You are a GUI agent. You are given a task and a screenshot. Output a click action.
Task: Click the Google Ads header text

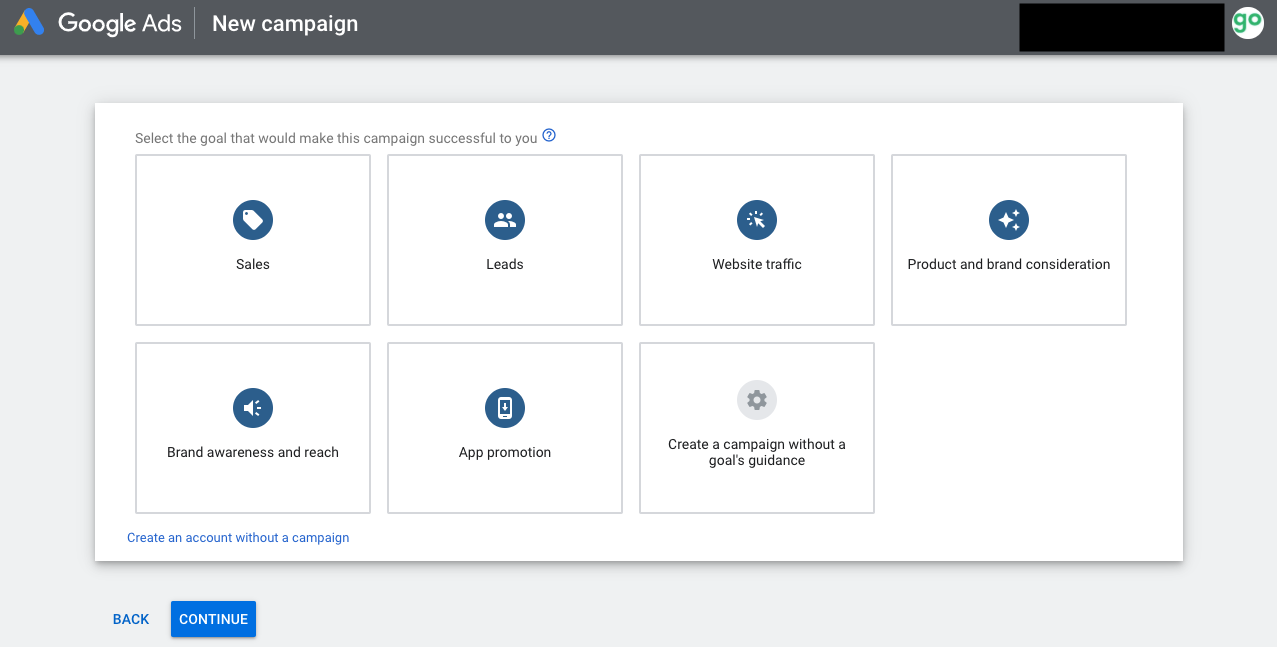pyautogui.click(x=120, y=24)
